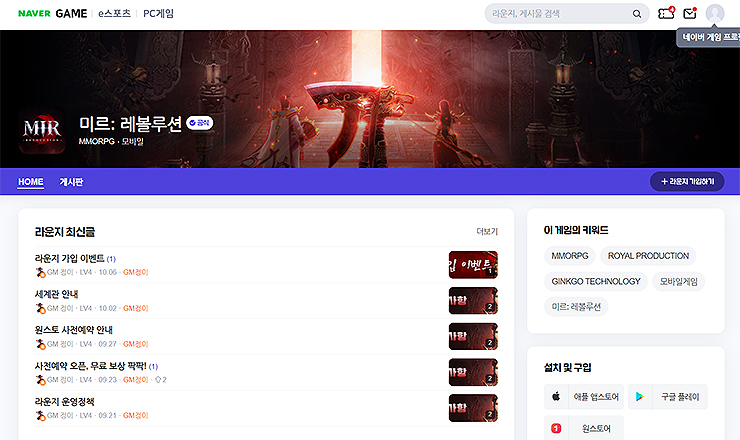Select the 모바일게임 keyword tag
This screenshot has width=740, height=440.
(679, 281)
